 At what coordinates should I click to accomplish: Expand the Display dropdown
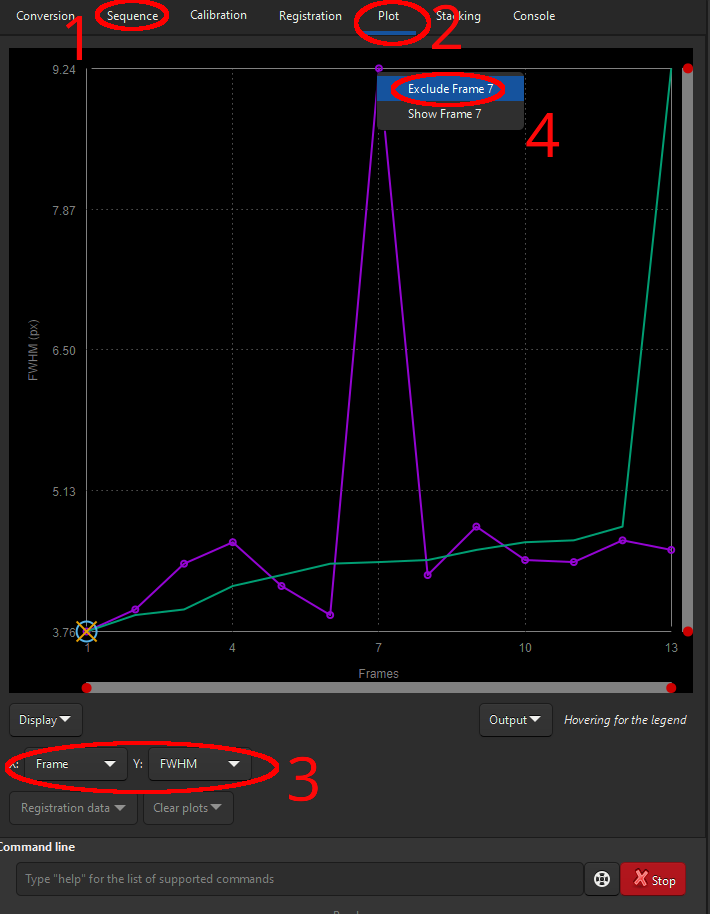tap(45, 720)
